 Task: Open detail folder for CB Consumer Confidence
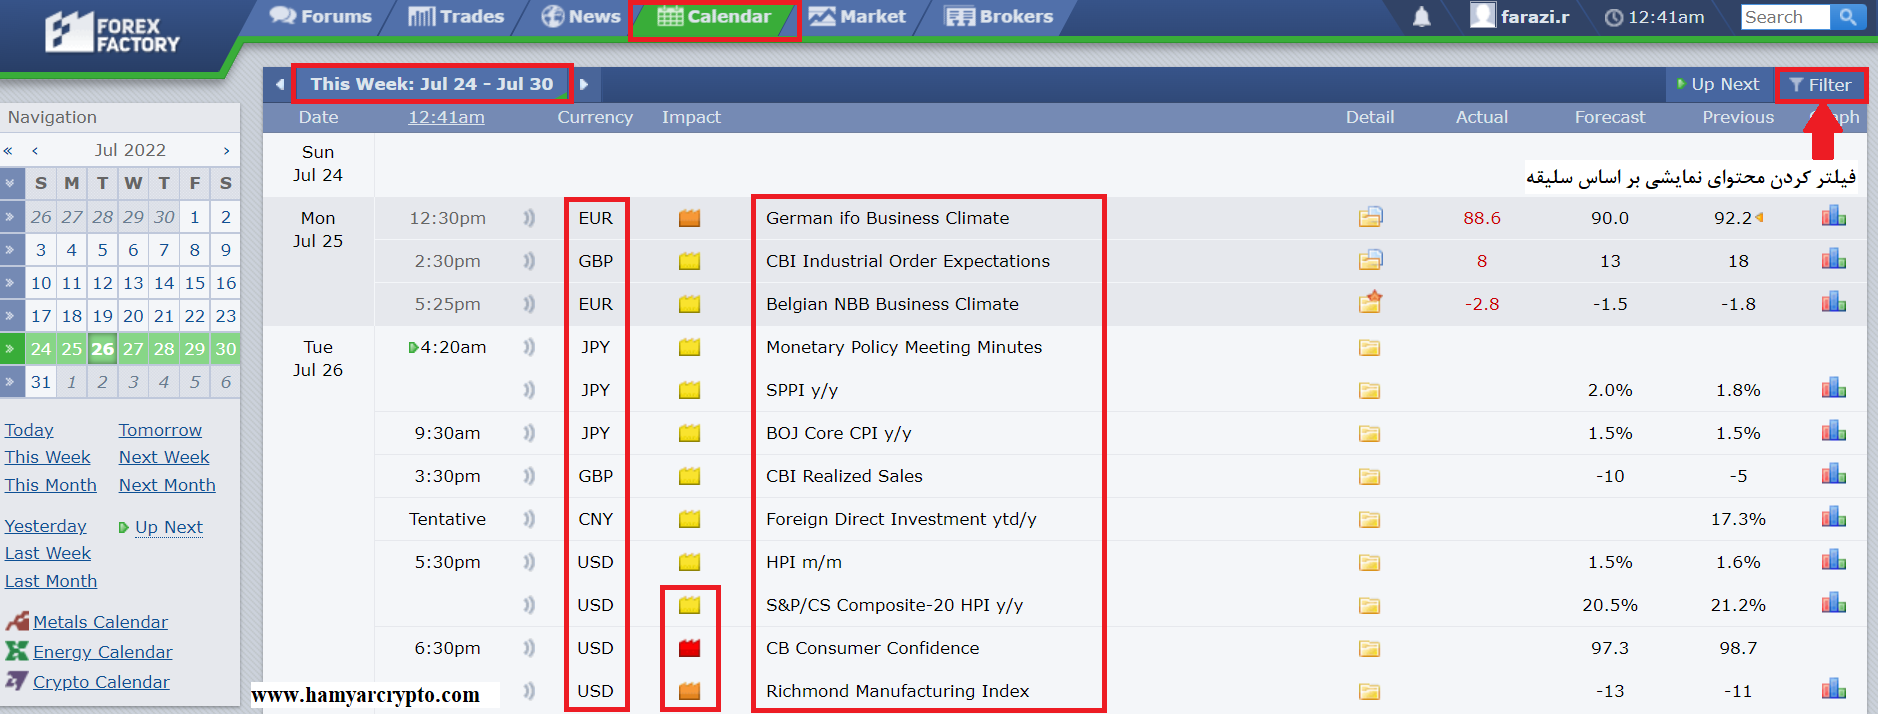click(1369, 649)
